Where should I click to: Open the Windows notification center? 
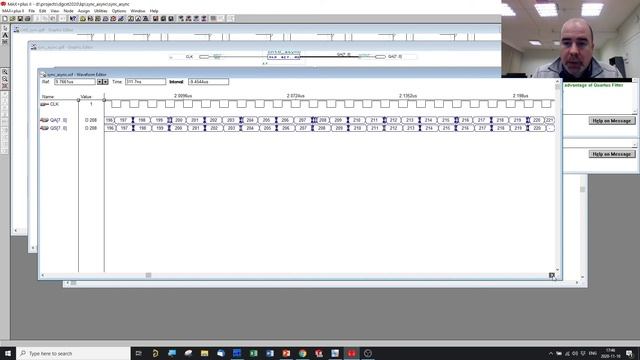(629, 353)
